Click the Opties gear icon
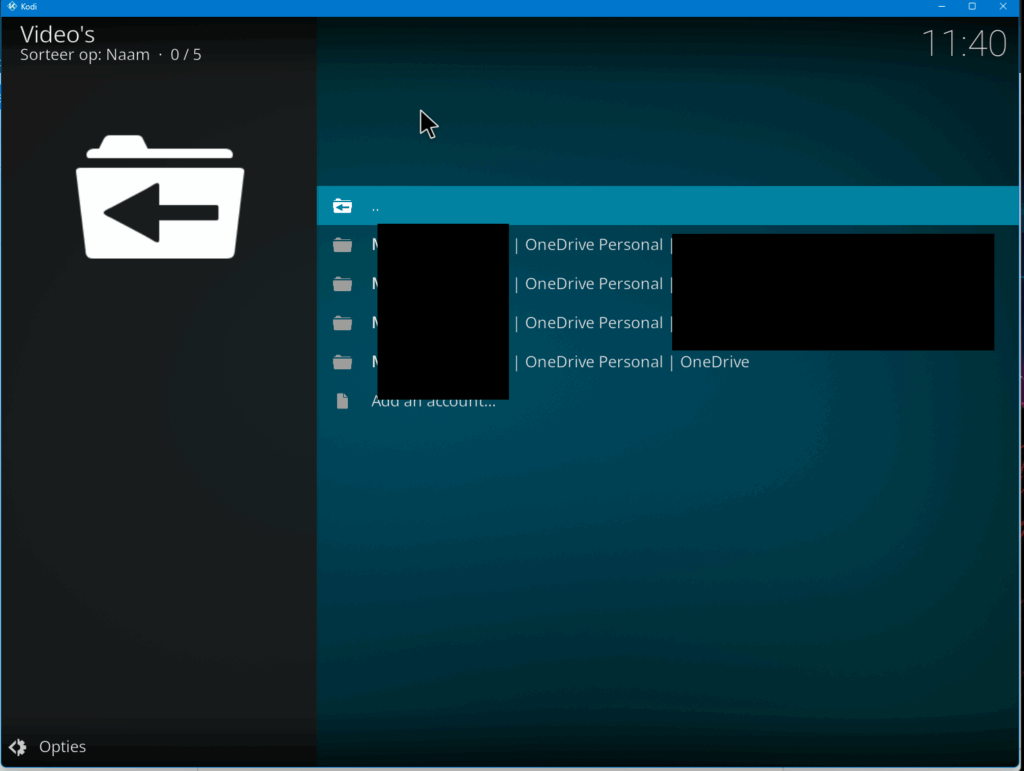Viewport: 1024px width, 771px height. [18, 747]
